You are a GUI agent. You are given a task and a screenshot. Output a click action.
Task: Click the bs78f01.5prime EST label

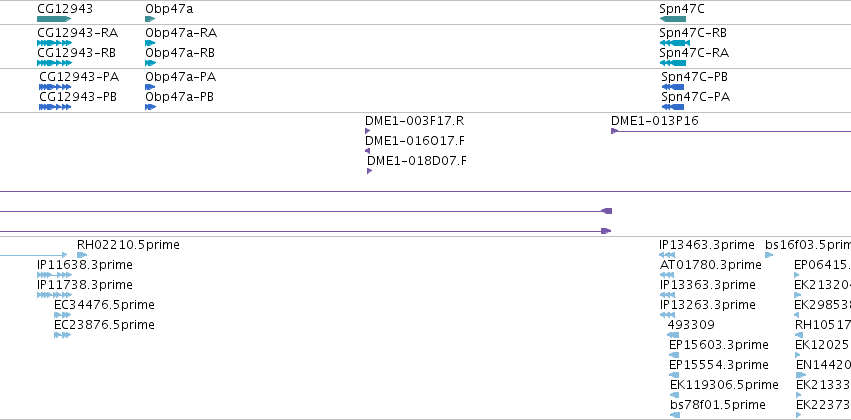717,405
